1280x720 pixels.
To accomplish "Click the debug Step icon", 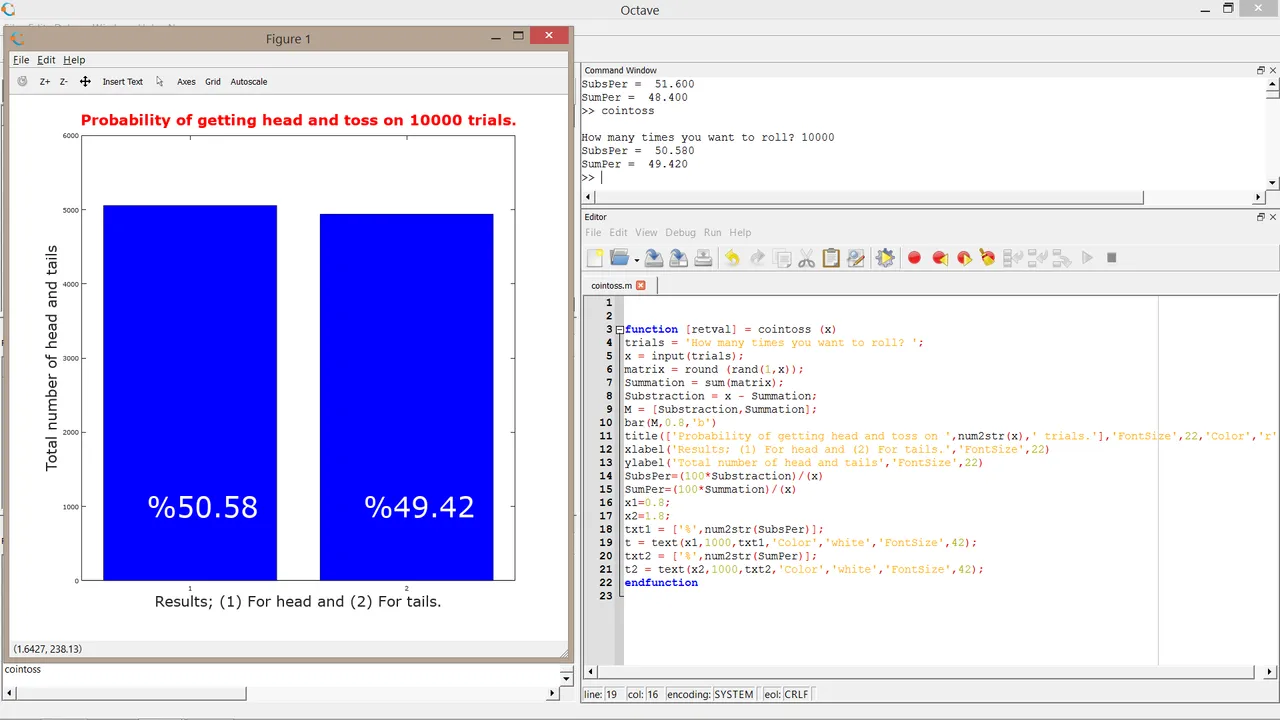I will [1013, 258].
